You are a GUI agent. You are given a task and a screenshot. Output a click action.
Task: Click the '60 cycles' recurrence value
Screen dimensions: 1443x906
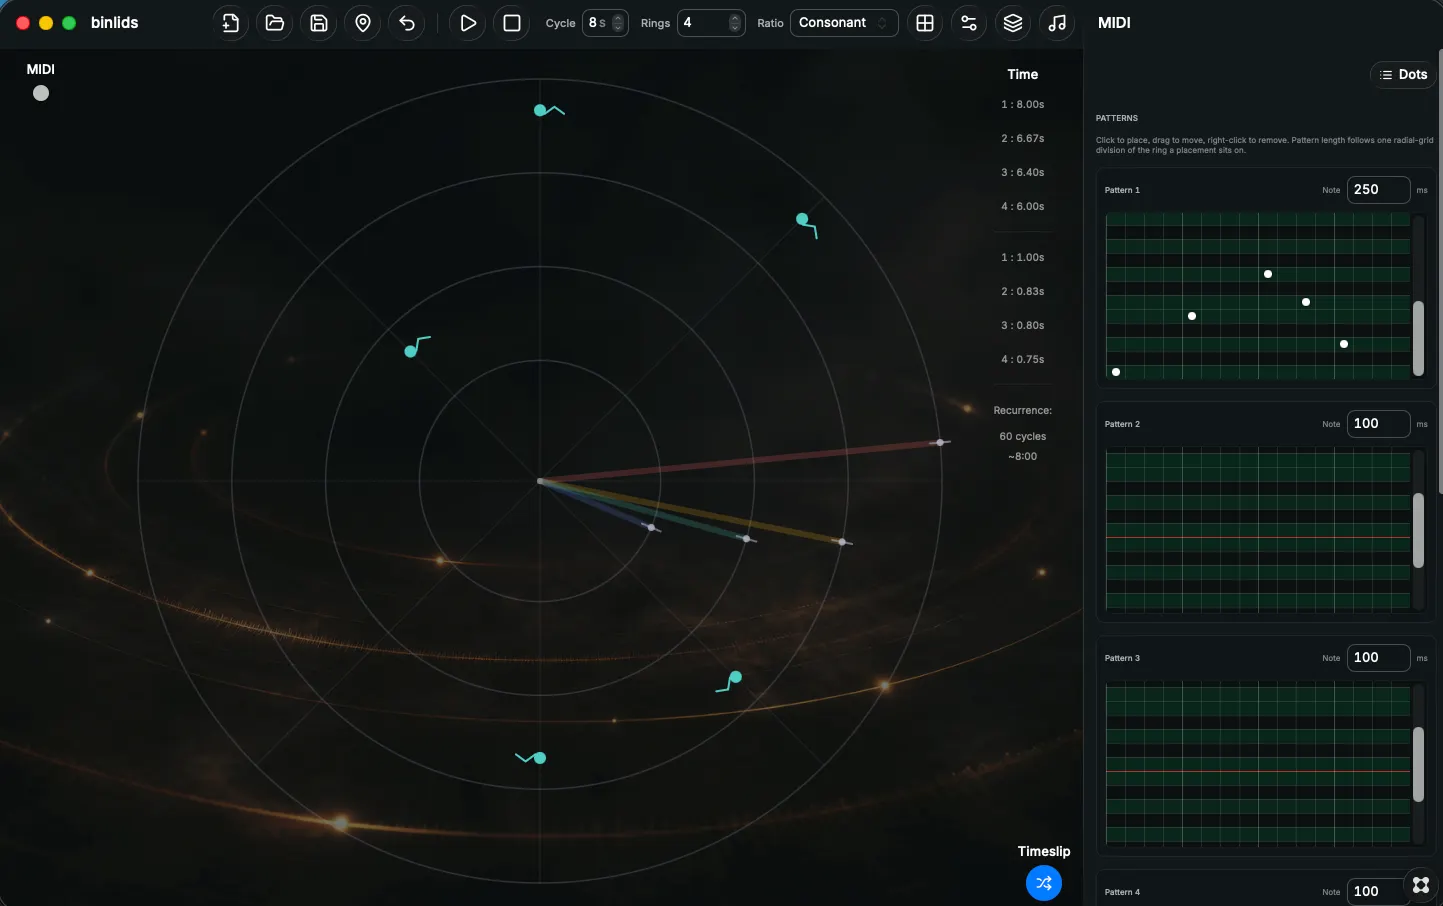(x=1022, y=437)
